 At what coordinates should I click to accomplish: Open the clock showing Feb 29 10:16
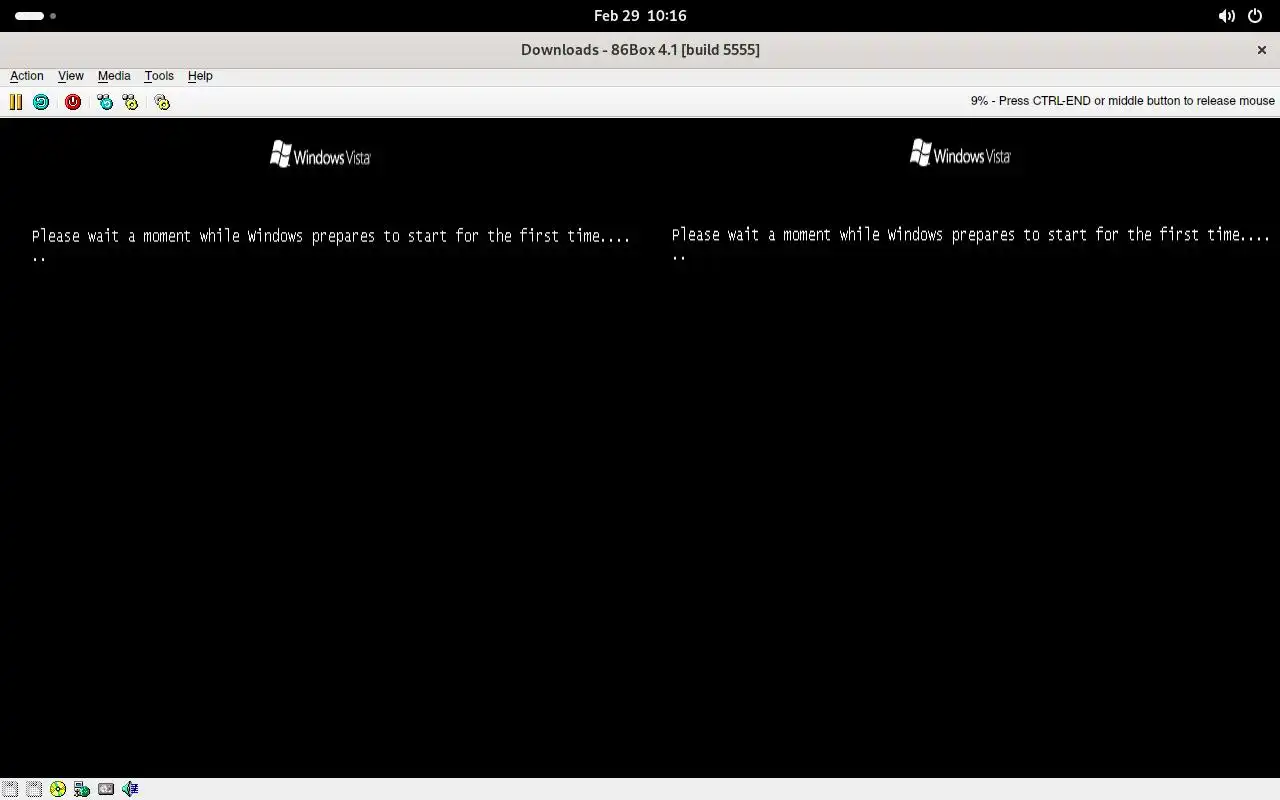tap(640, 16)
